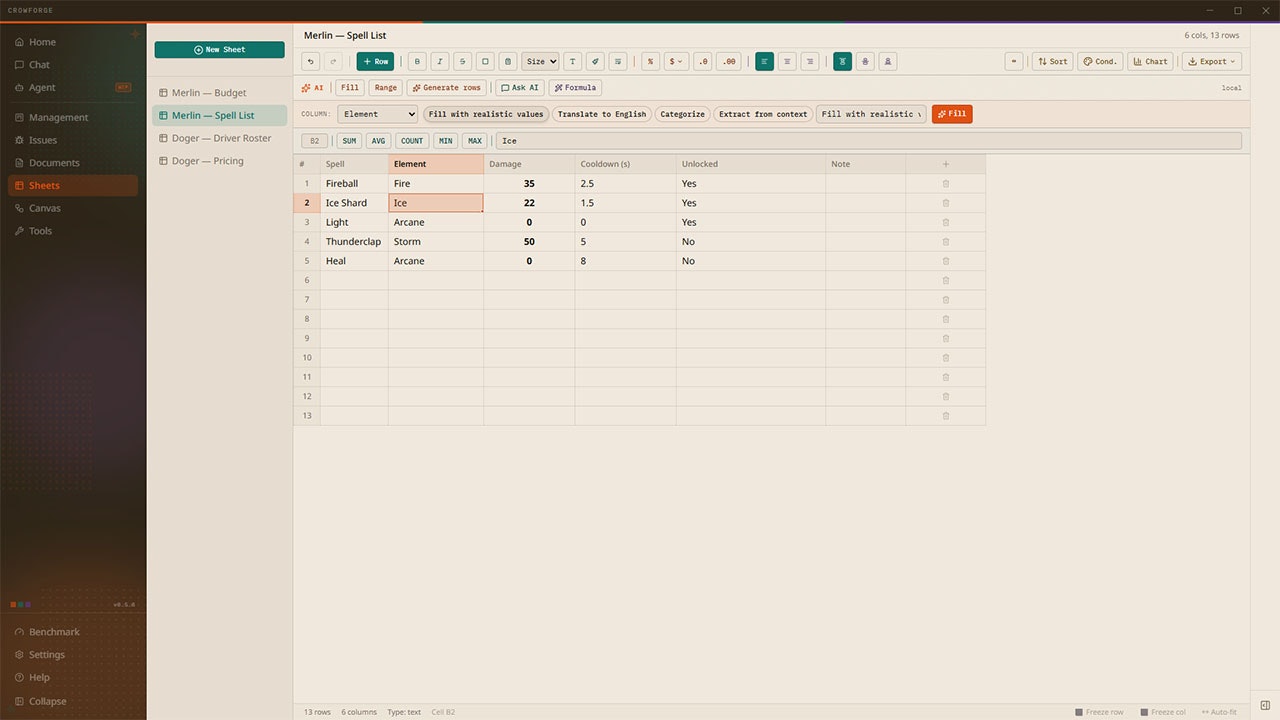
Task: Click the AI Fill button
Action: click(x=349, y=88)
